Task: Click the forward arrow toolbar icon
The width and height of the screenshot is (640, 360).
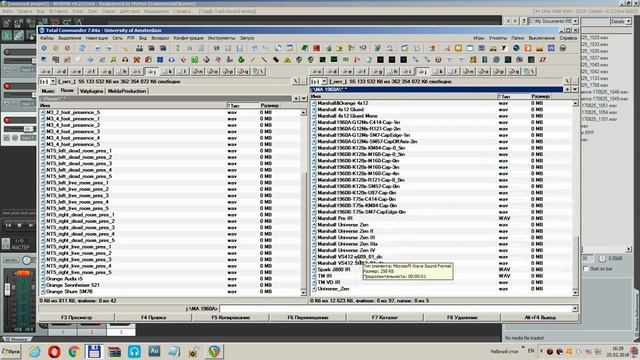Action: (x=109, y=48)
